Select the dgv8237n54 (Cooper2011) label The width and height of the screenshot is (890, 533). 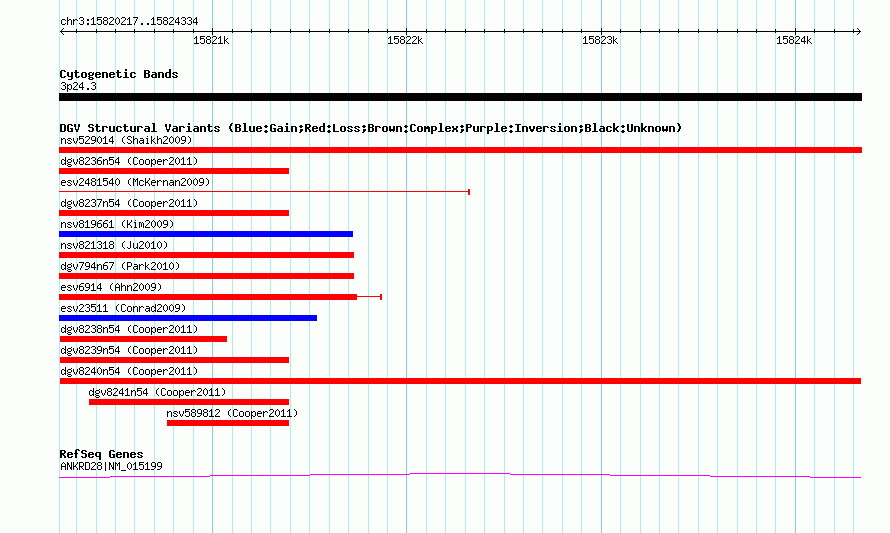[129, 203]
